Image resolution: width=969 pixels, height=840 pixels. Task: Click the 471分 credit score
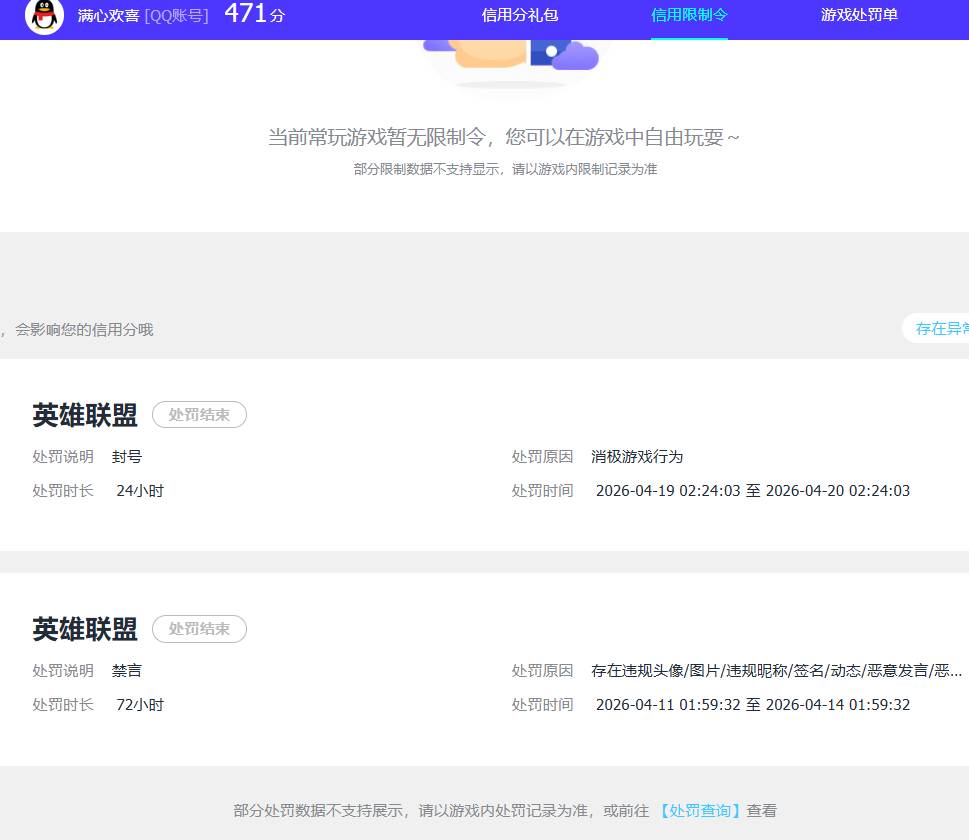(255, 14)
